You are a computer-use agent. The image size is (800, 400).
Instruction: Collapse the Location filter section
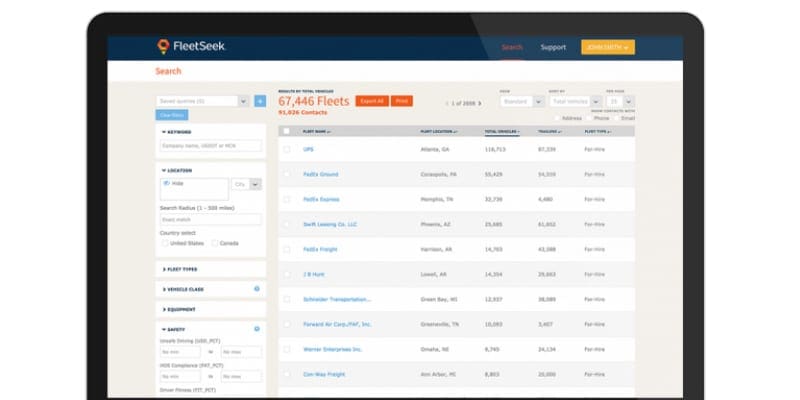(x=177, y=170)
